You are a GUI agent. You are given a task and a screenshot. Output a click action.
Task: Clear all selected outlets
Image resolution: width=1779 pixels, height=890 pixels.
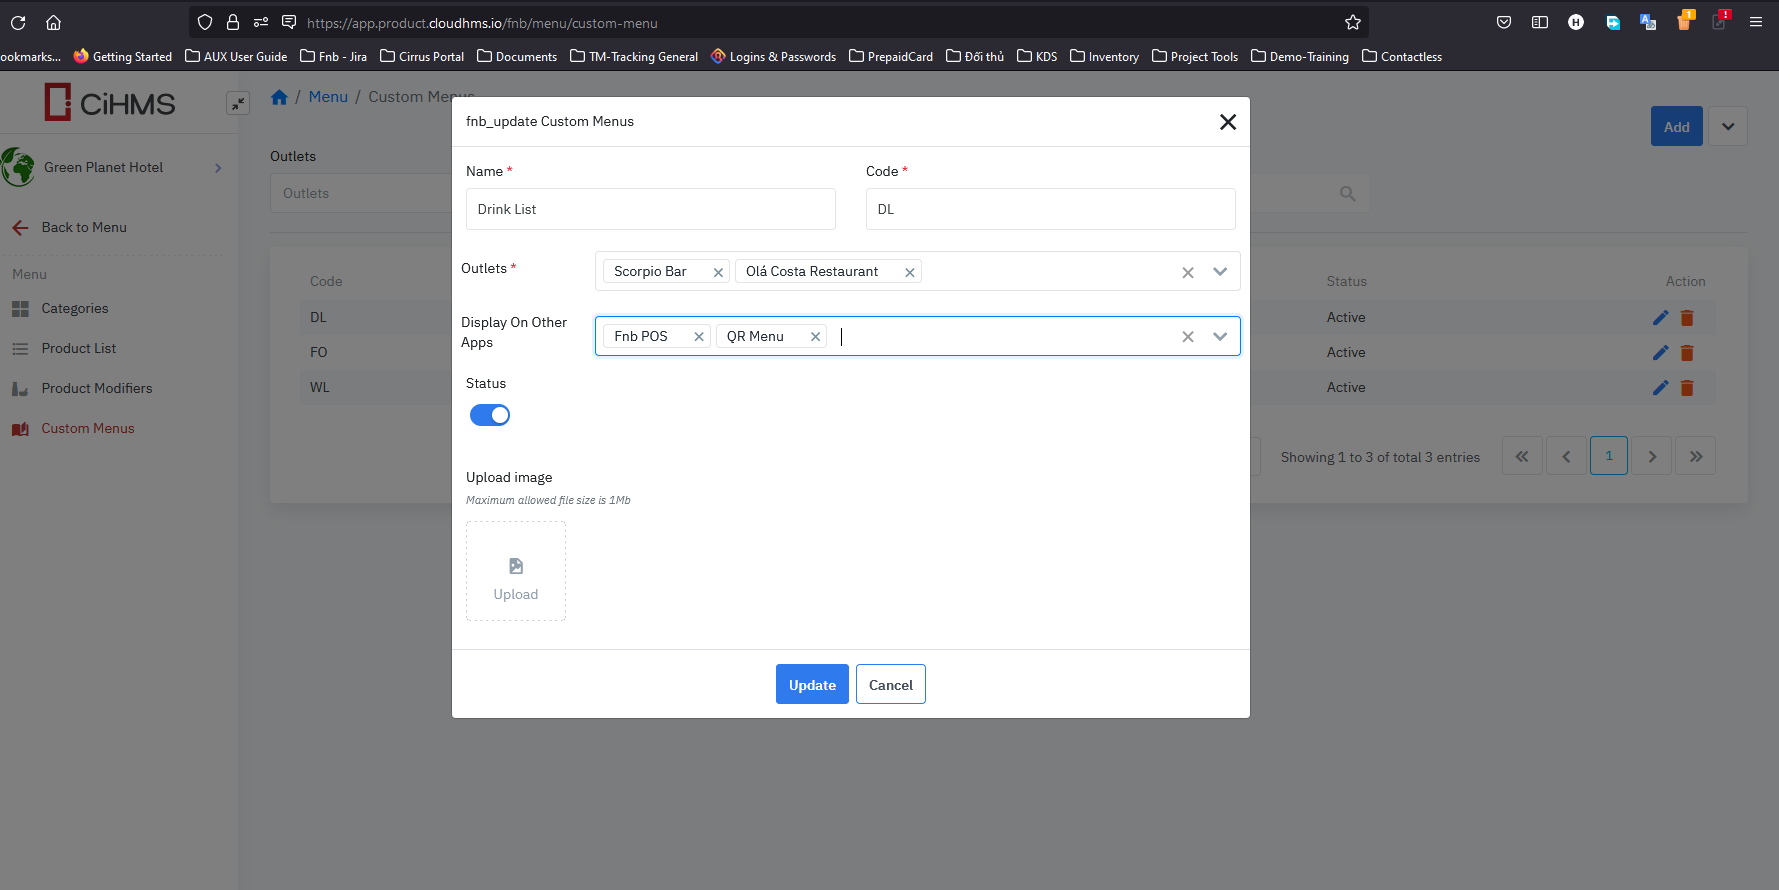coord(1187,272)
